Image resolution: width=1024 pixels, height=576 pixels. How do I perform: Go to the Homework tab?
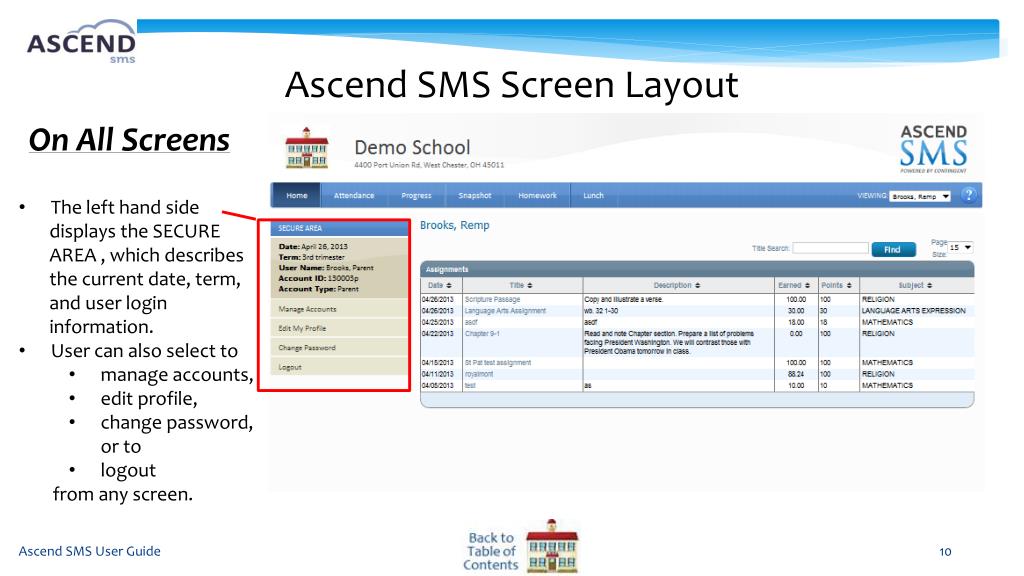pyautogui.click(x=537, y=195)
